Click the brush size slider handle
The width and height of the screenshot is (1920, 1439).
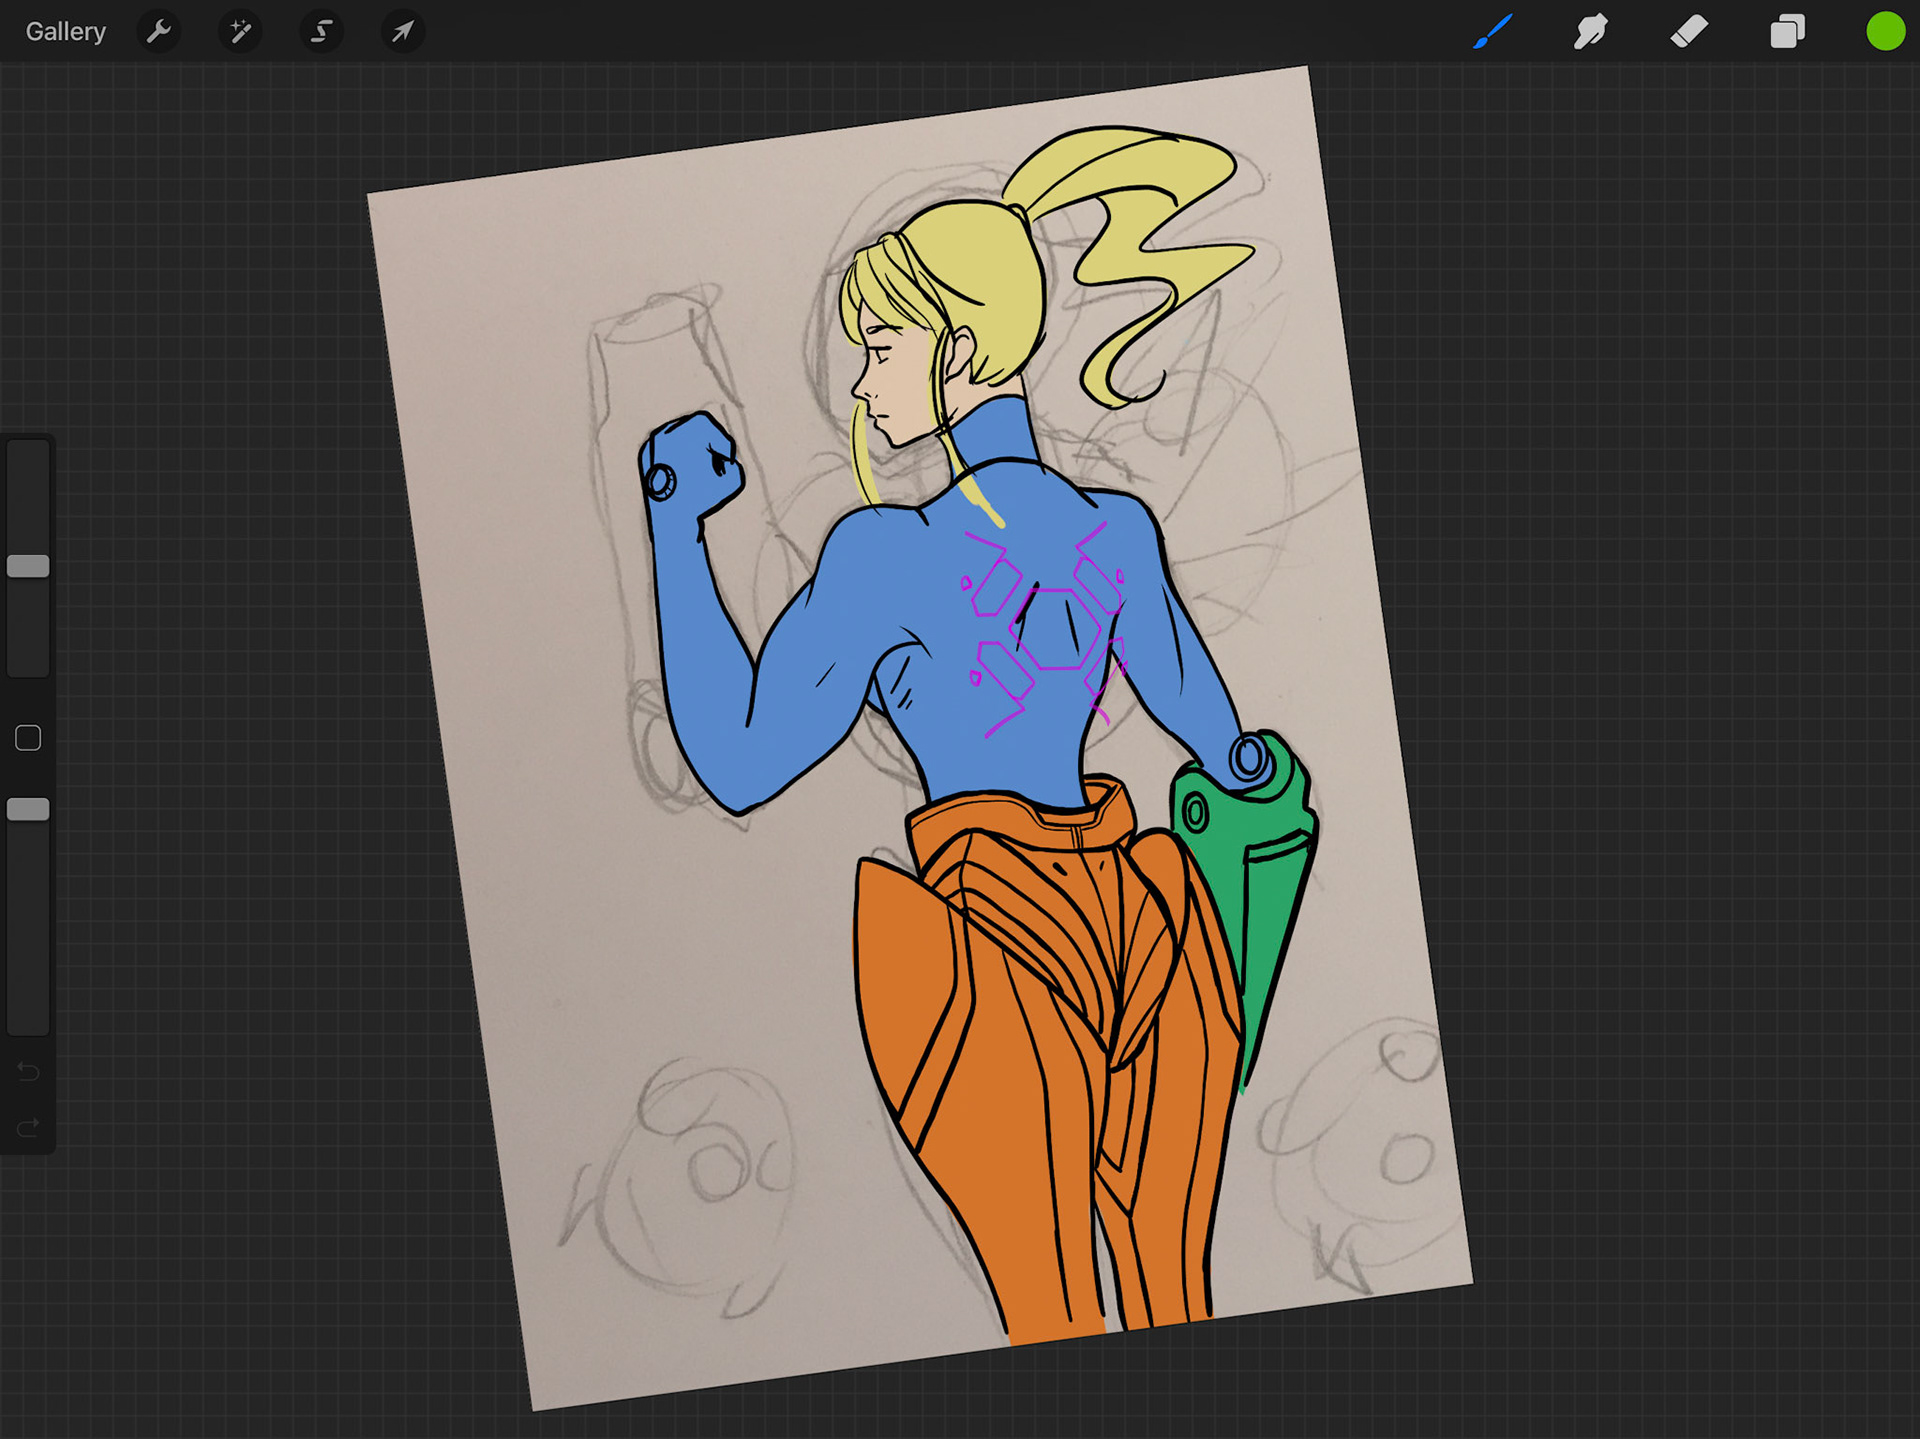[28, 566]
